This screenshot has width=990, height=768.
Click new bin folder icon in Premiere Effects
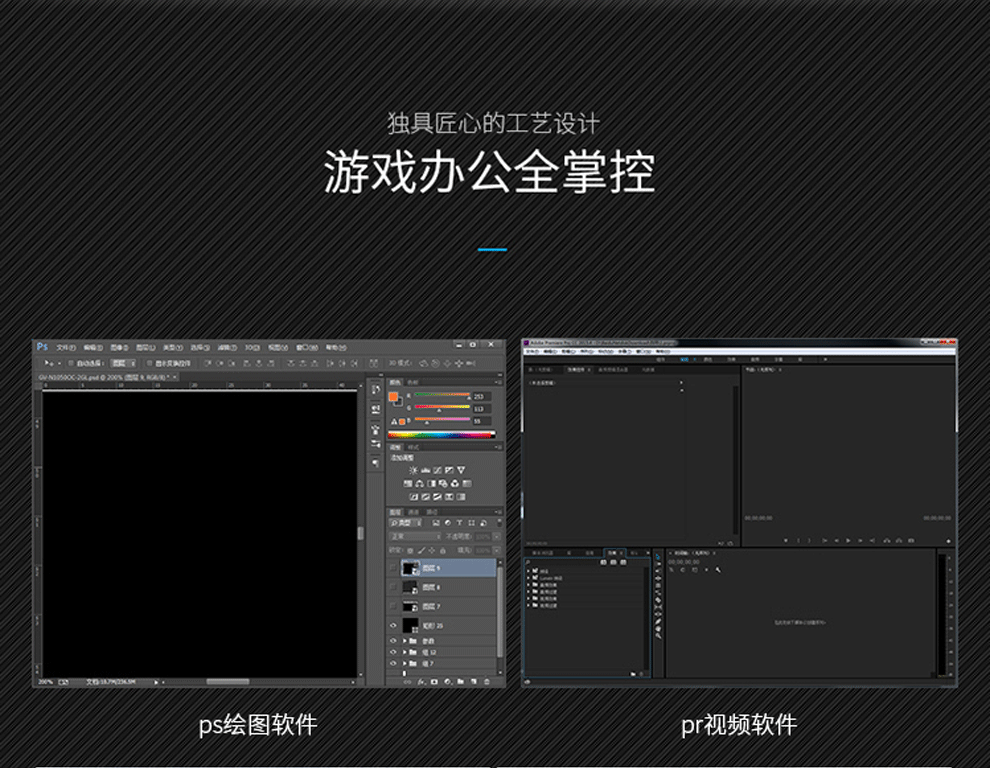coord(633,675)
